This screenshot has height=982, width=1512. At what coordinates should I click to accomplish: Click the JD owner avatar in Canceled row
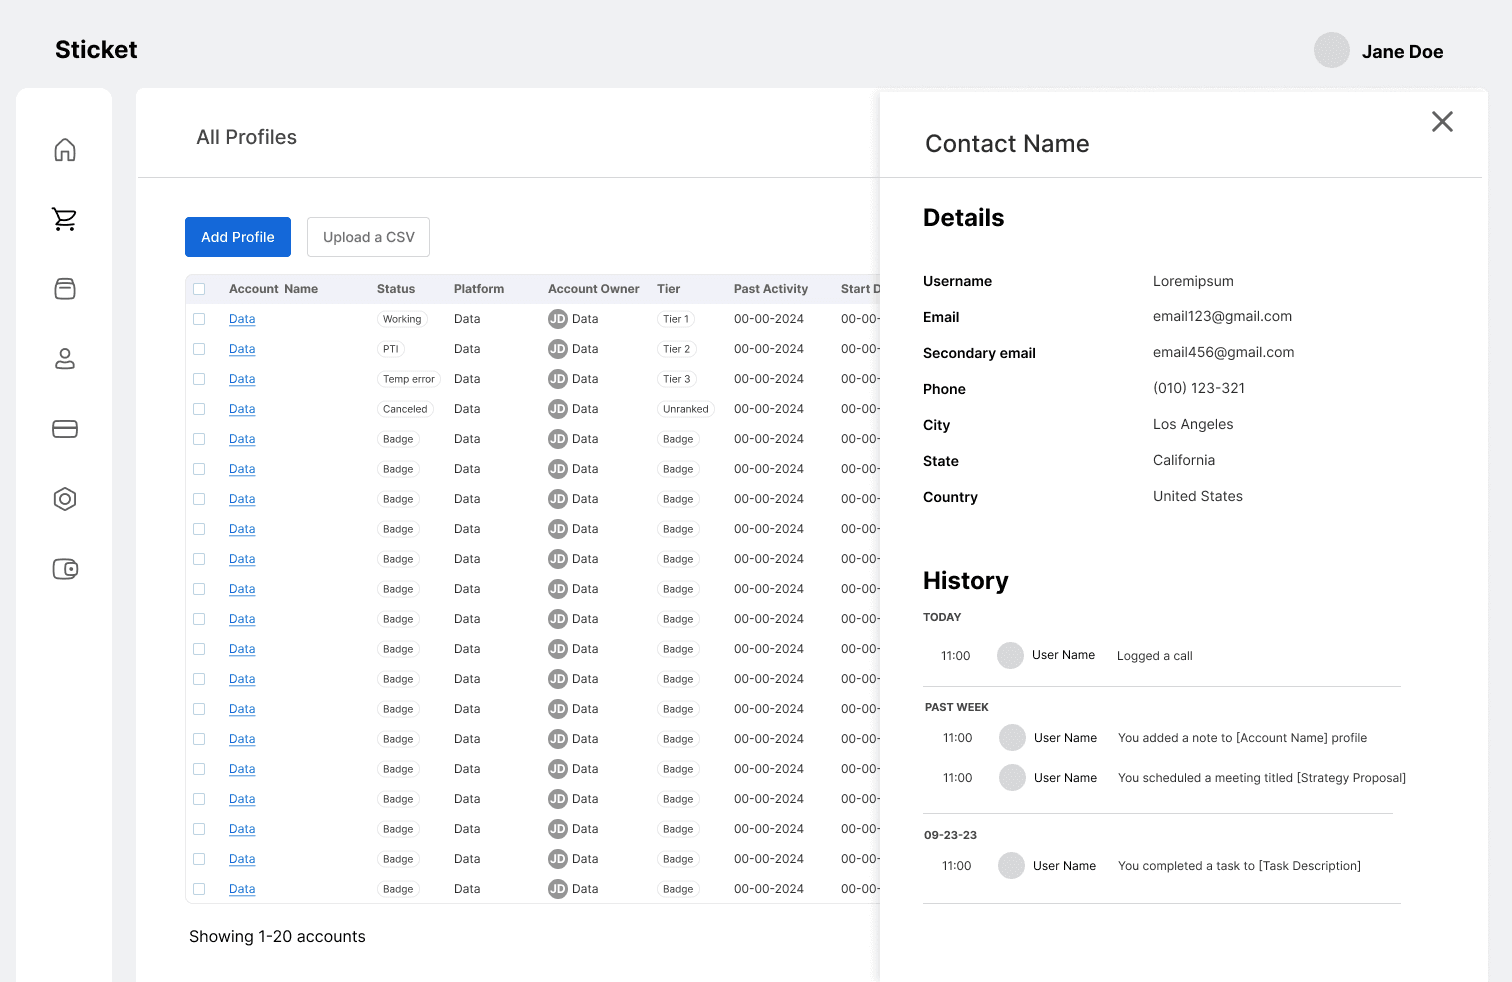(x=558, y=409)
